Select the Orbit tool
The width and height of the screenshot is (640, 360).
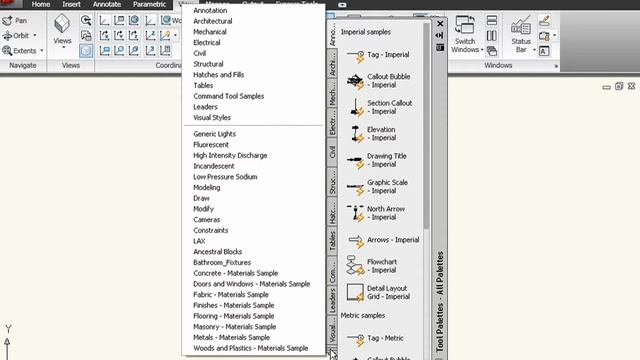[16, 36]
